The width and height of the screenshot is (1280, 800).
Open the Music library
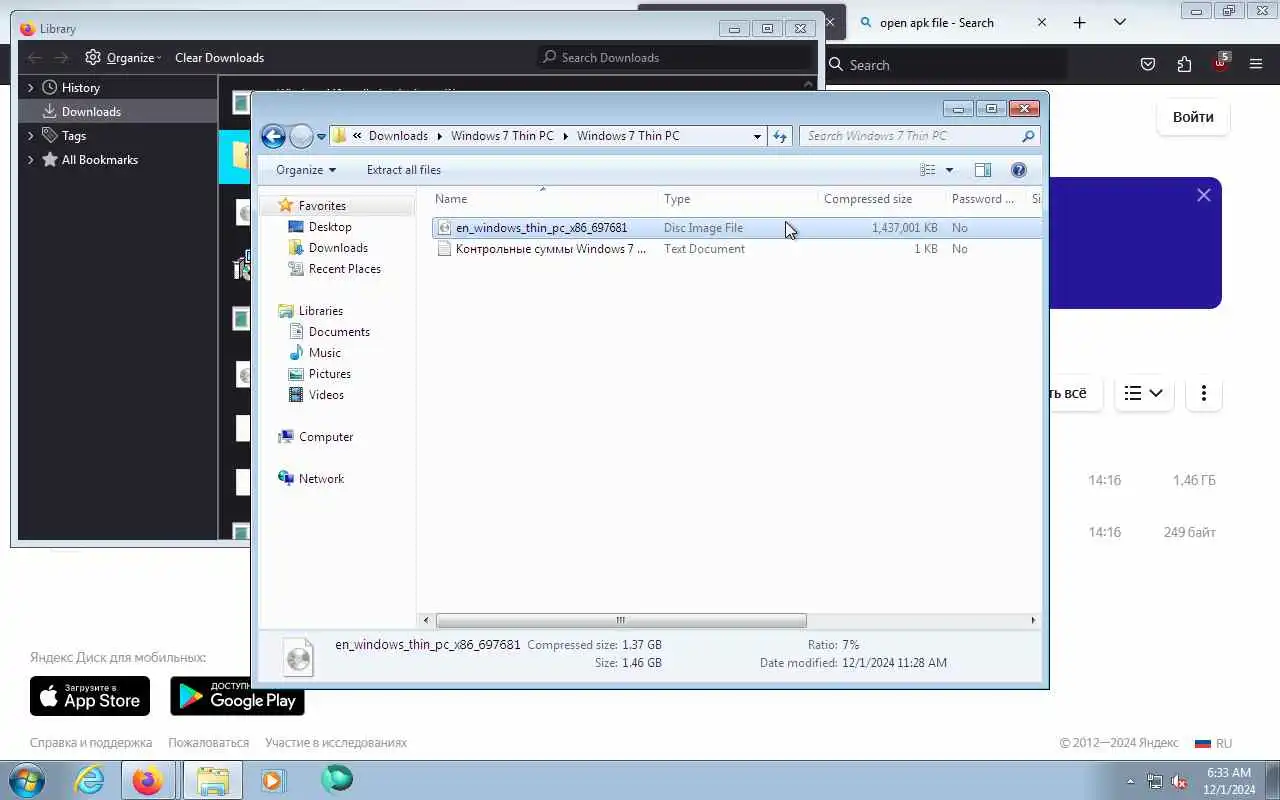tap(324, 353)
